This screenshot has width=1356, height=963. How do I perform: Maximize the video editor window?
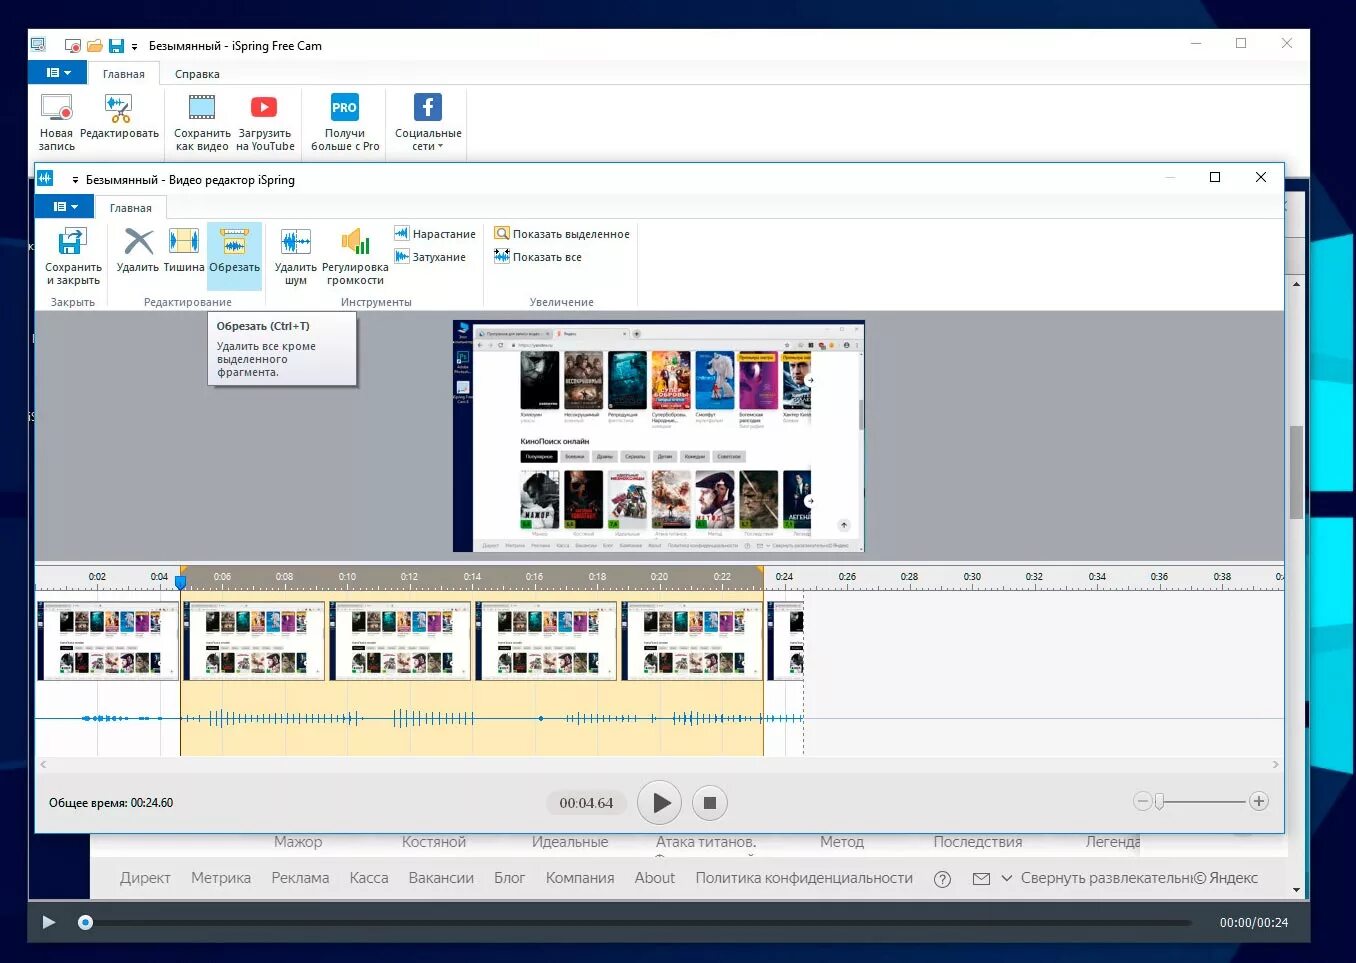click(1215, 177)
